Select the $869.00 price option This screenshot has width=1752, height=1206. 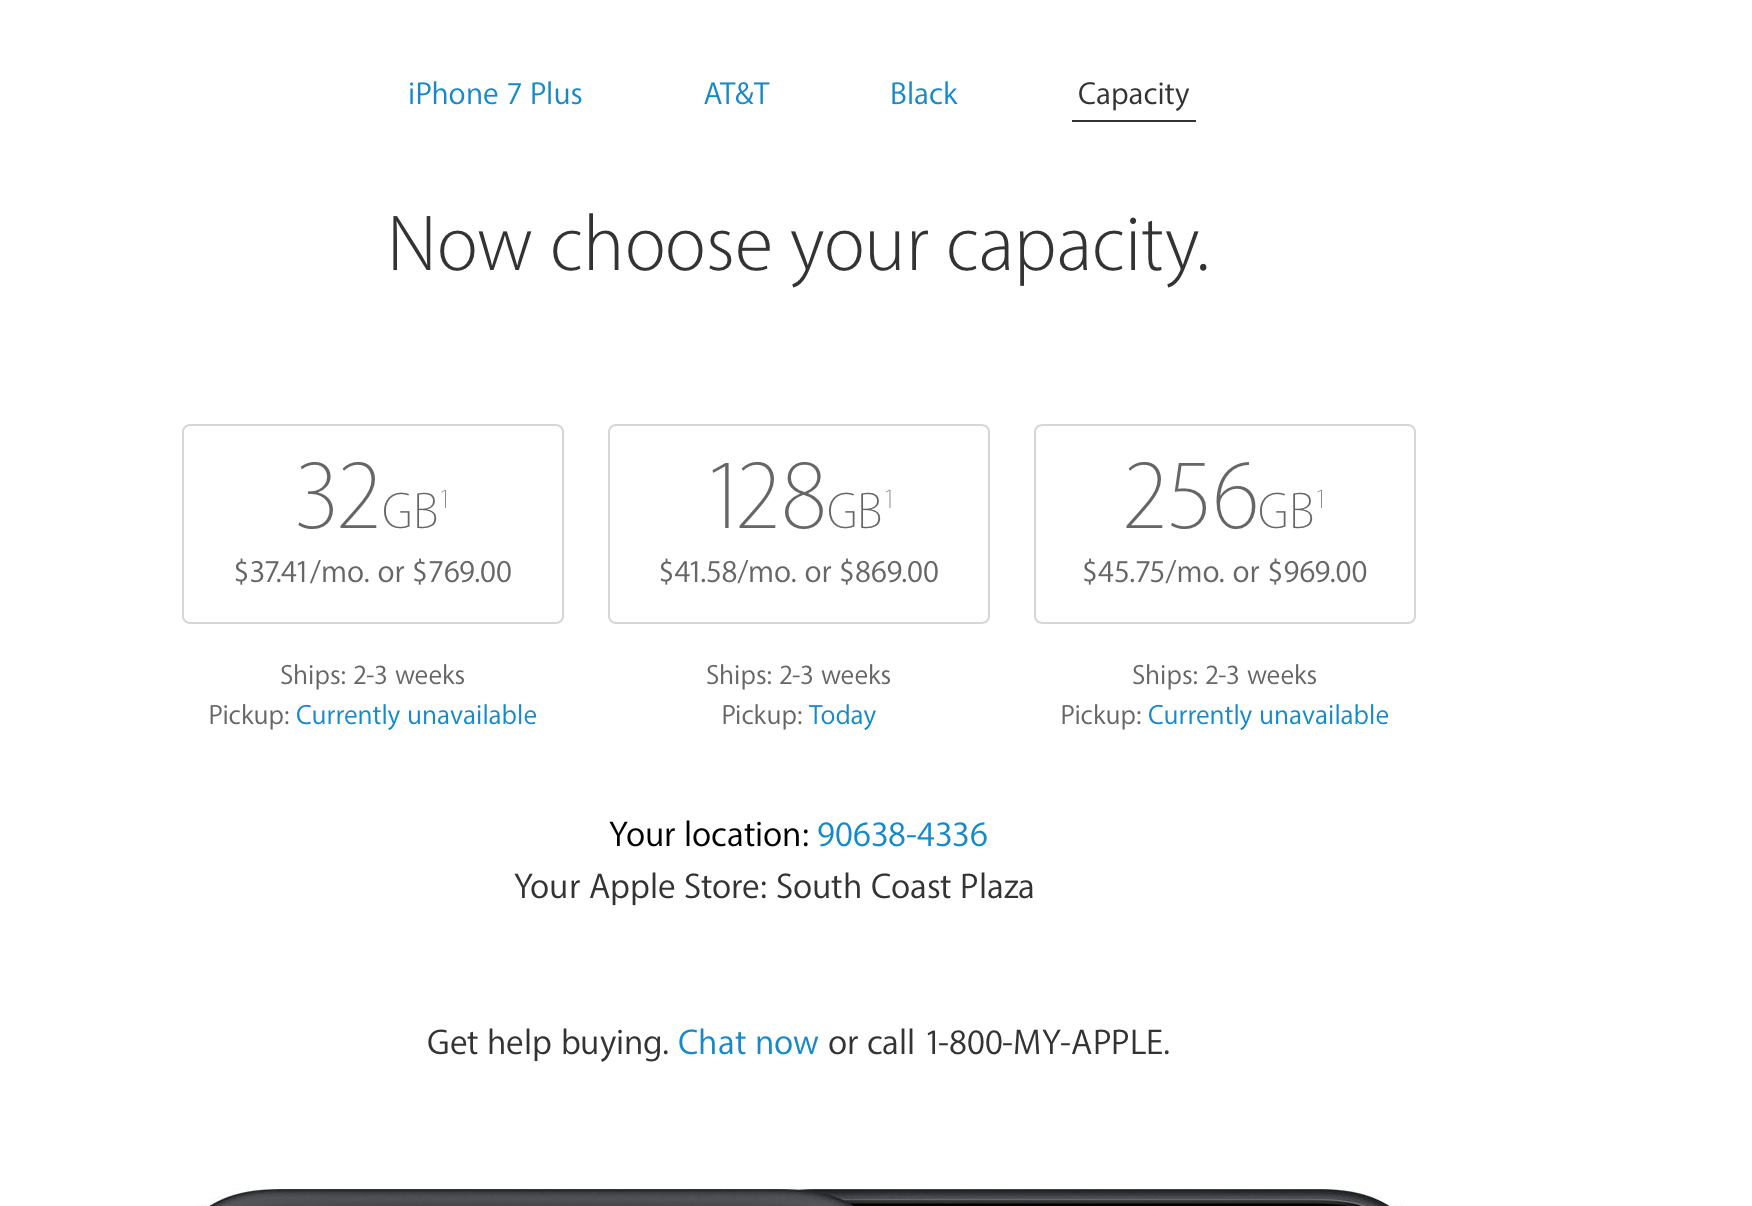(x=889, y=572)
